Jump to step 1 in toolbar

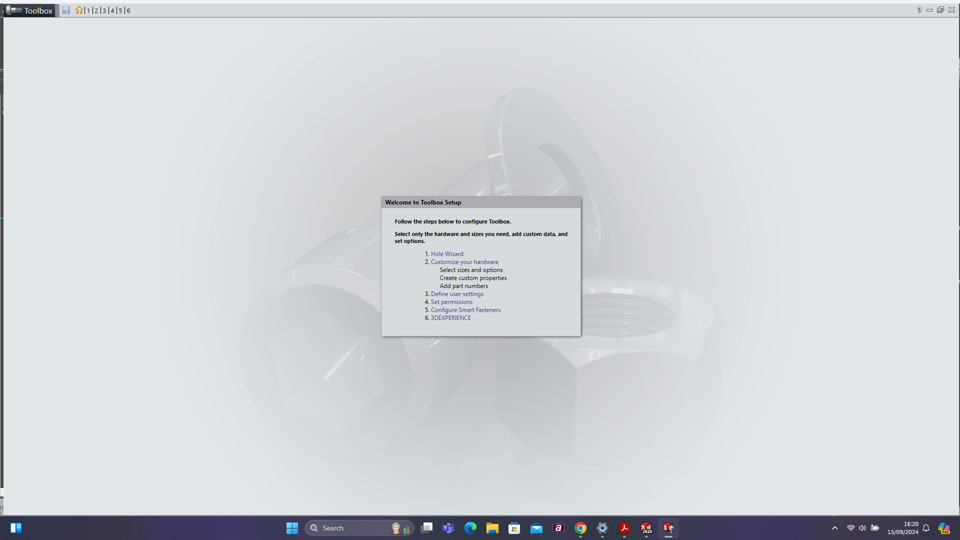click(88, 10)
